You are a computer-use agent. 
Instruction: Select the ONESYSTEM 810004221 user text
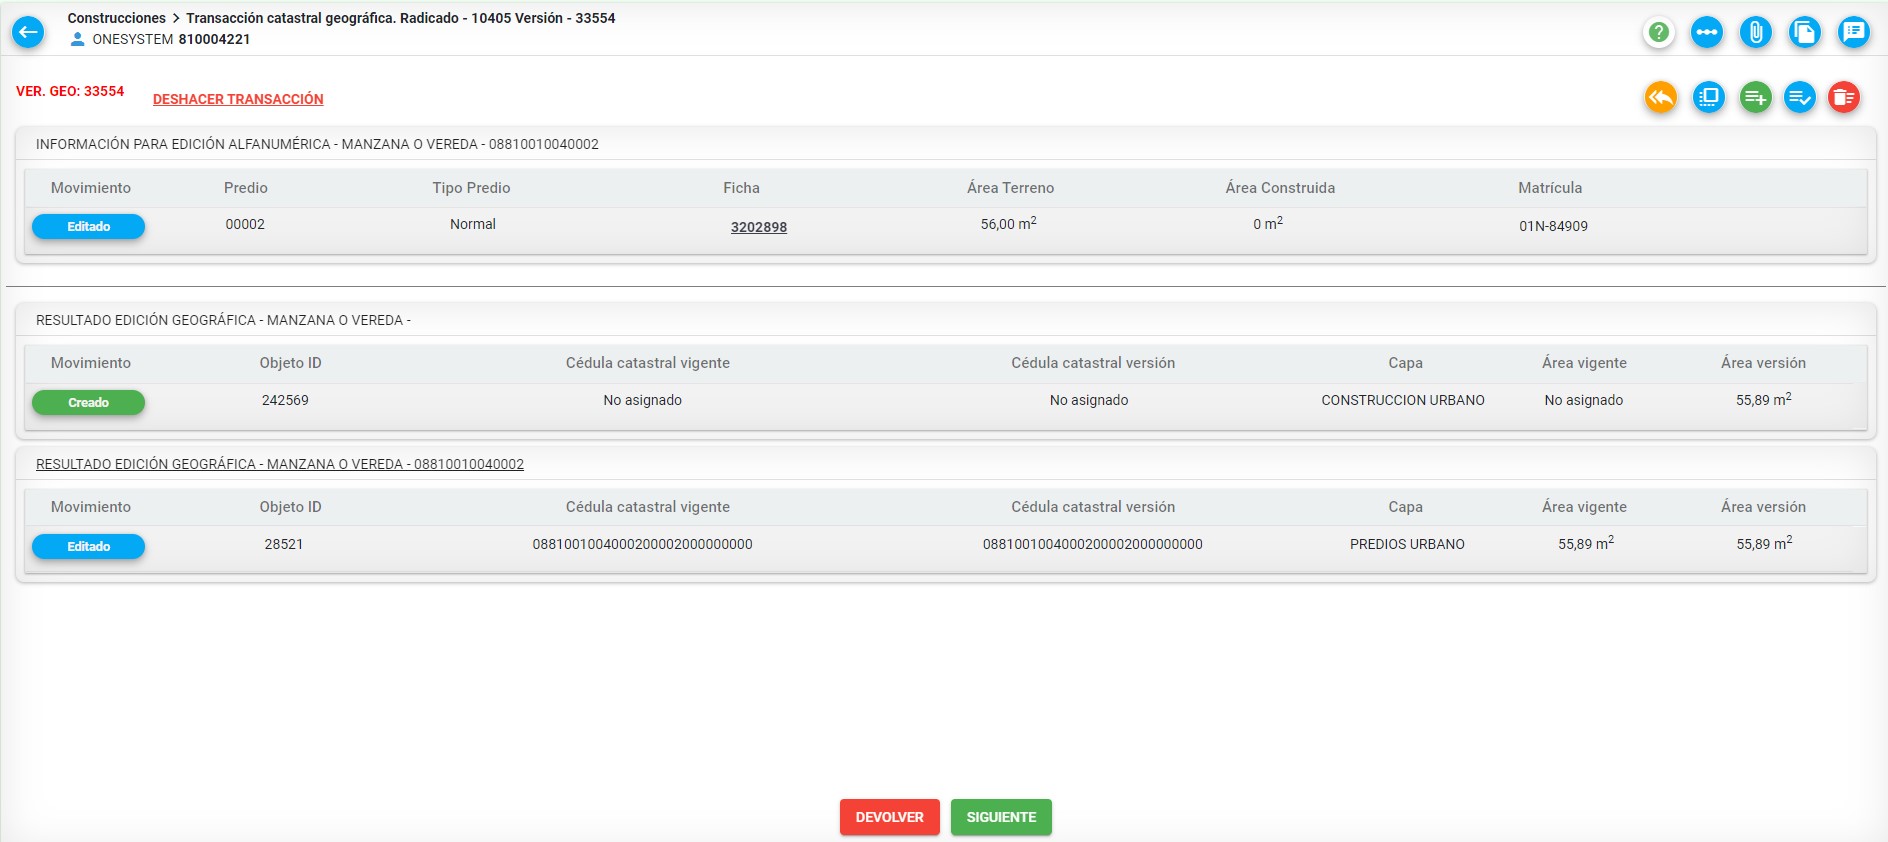171,39
